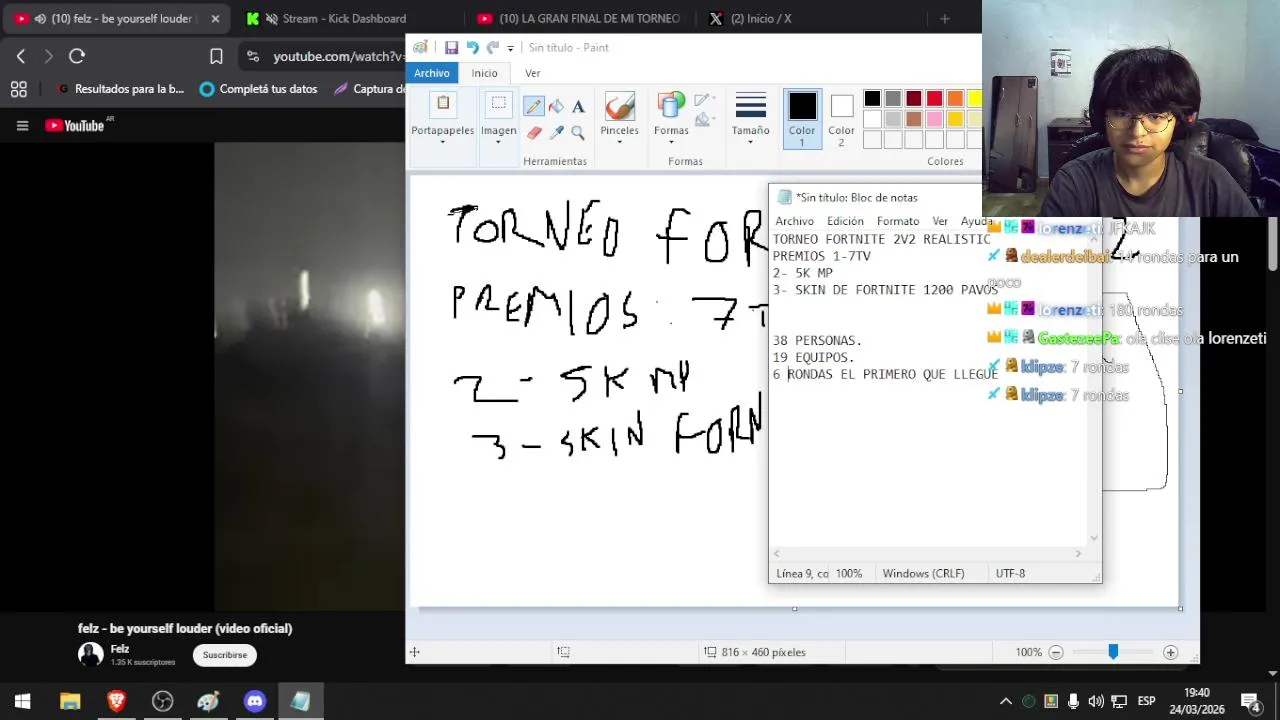Reload the browser page
1280x720 pixels.
pos(77,56)
